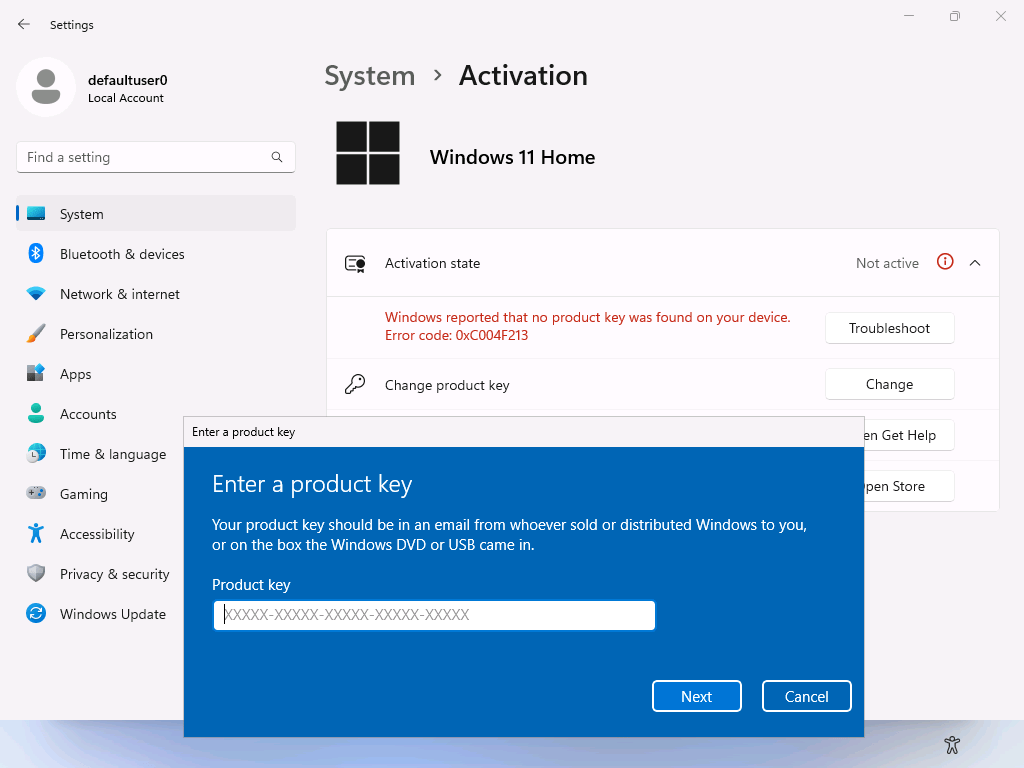Click the Network & internet Wi-Fi icon

tap(36, 294)
